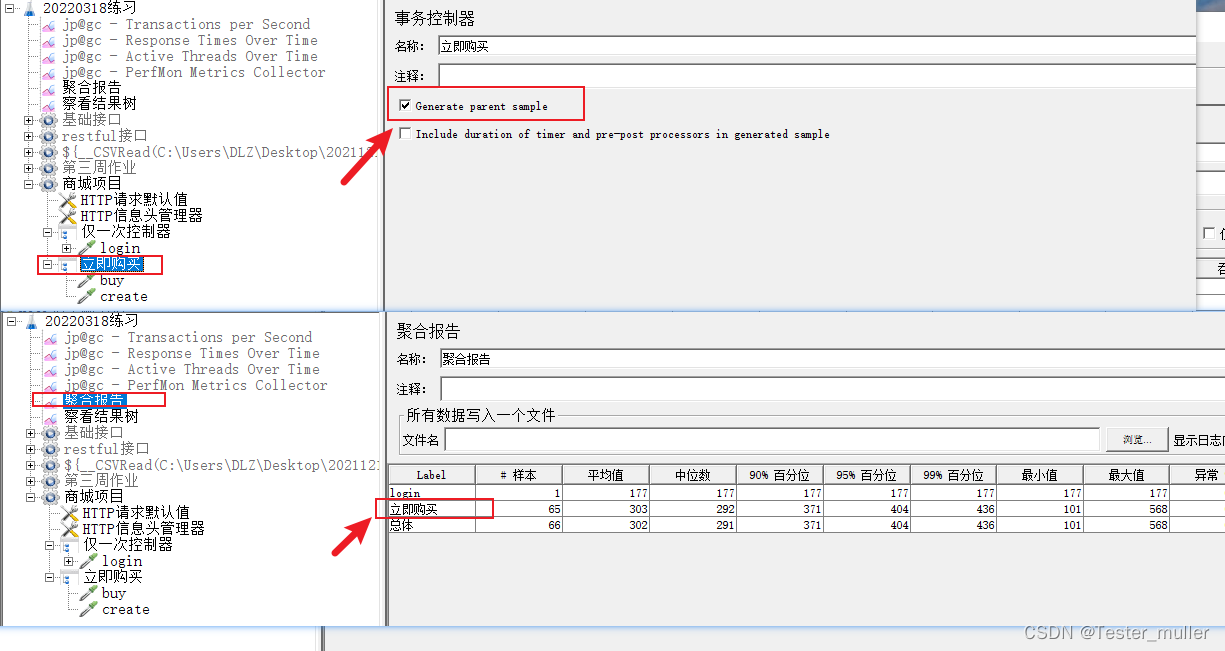Click the 文件名 input field
The width and height of the screenshot is (1225, 651).
click(x=772, y=440)
